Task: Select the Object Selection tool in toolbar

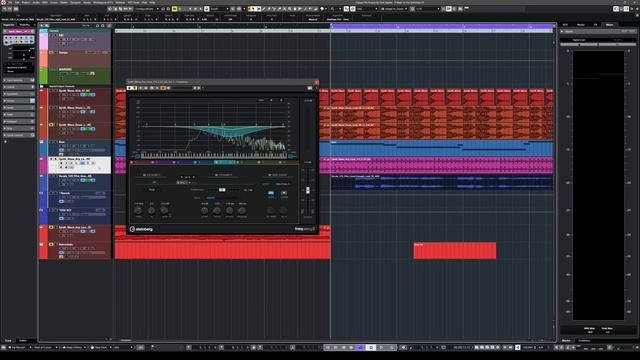Action: pyautogui.click(x=253, y=9)
